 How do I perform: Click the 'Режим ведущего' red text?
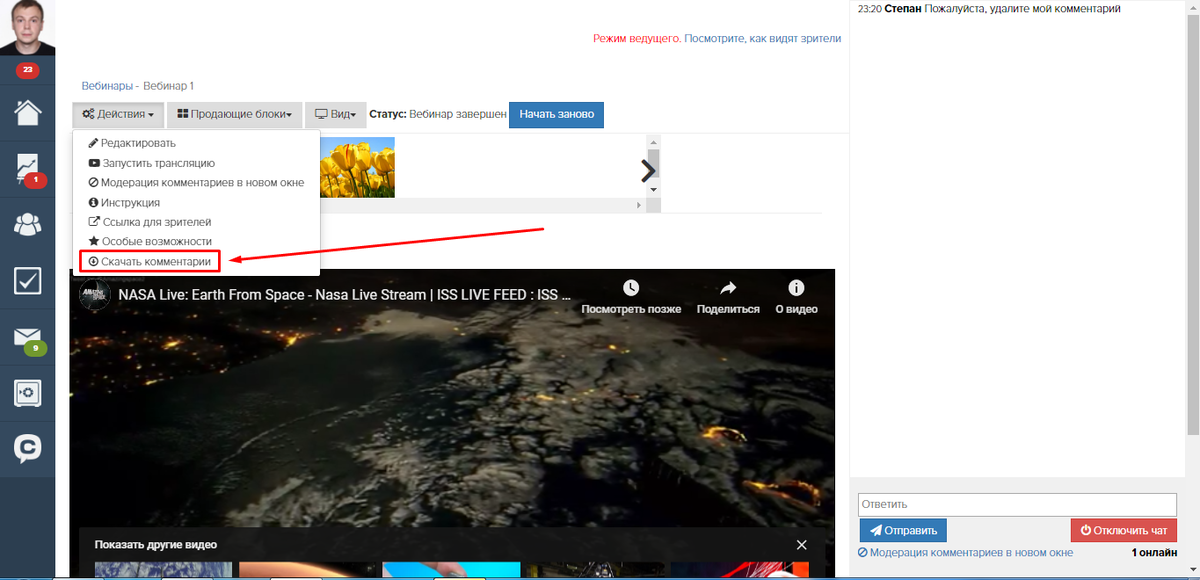click(x=637, y=38)
